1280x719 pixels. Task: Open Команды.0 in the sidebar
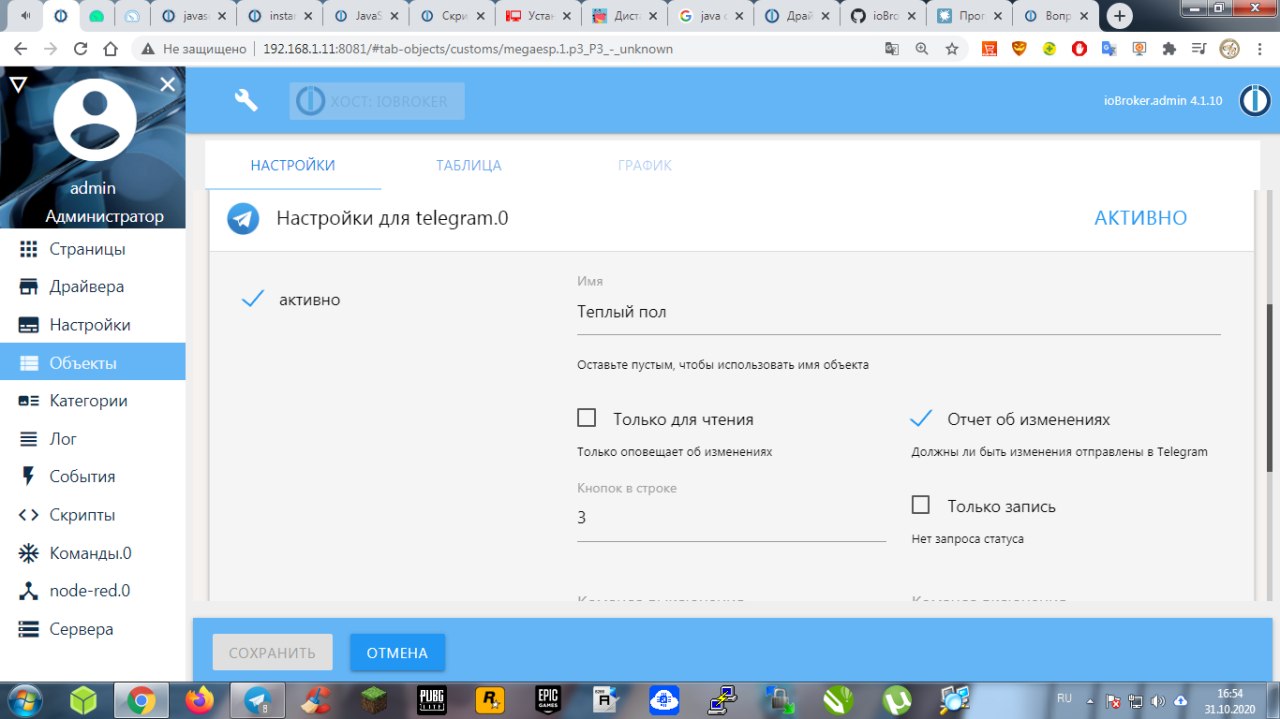[93, 553]
